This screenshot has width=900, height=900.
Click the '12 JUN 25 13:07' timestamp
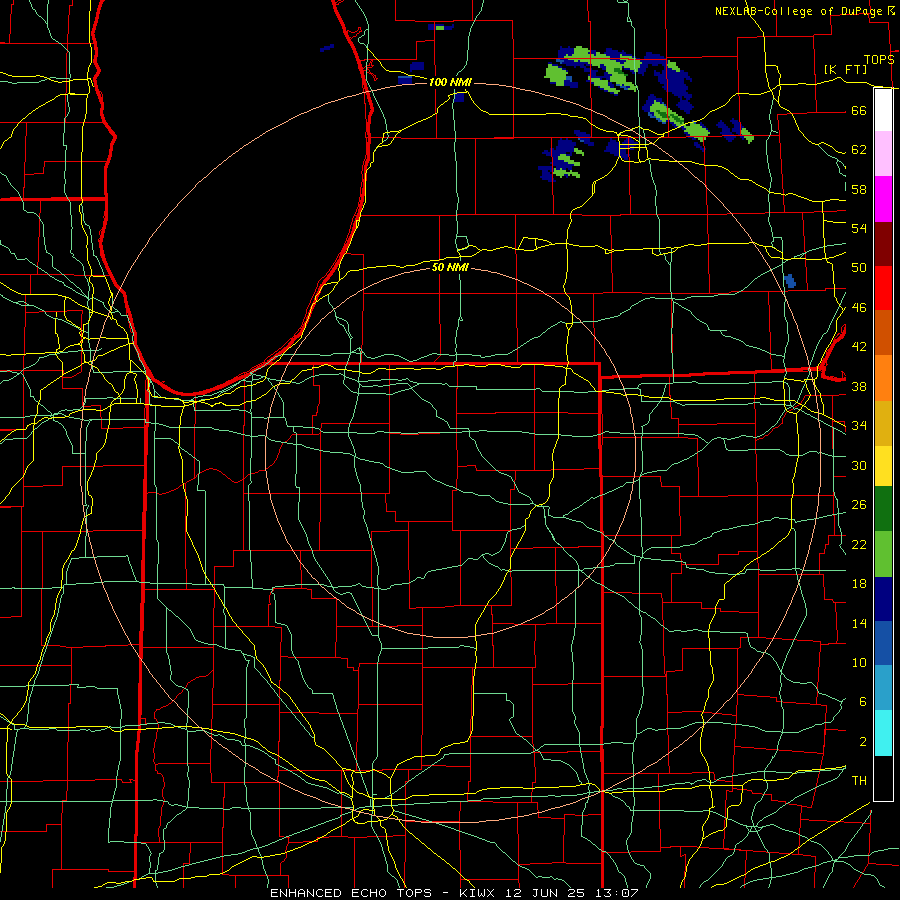(572, 893)
